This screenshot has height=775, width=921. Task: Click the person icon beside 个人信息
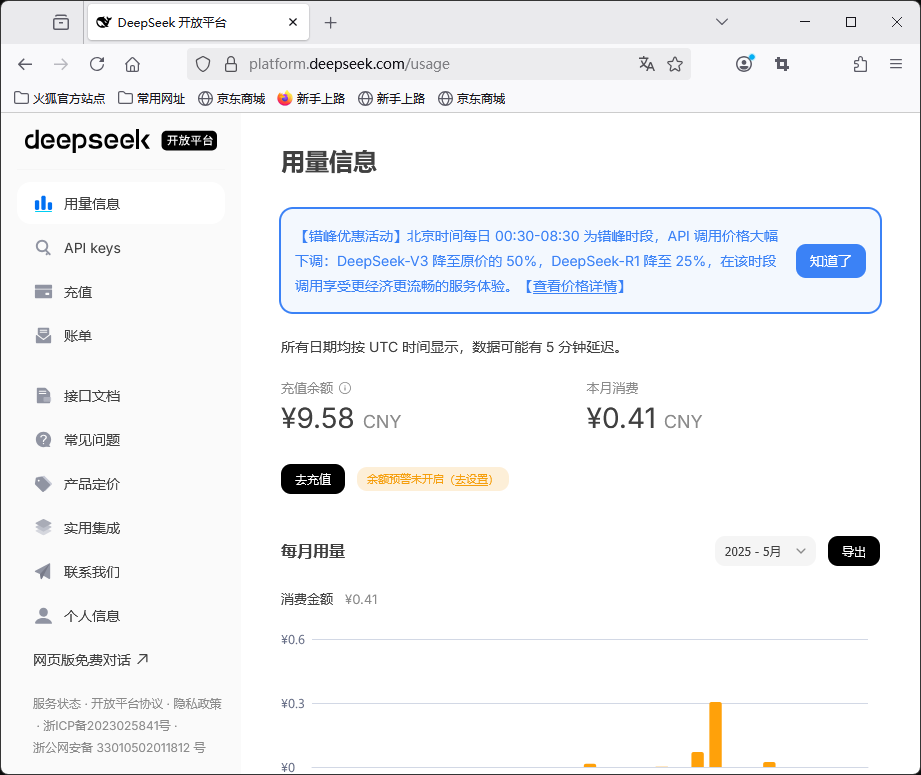click(43, 615)
